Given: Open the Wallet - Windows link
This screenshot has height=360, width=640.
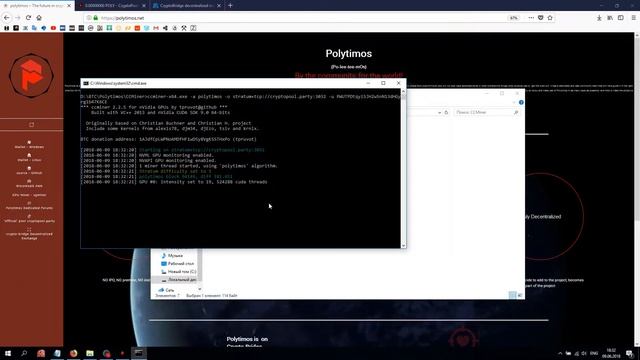Looking at the screenshot, I should [x=29, y=144].
